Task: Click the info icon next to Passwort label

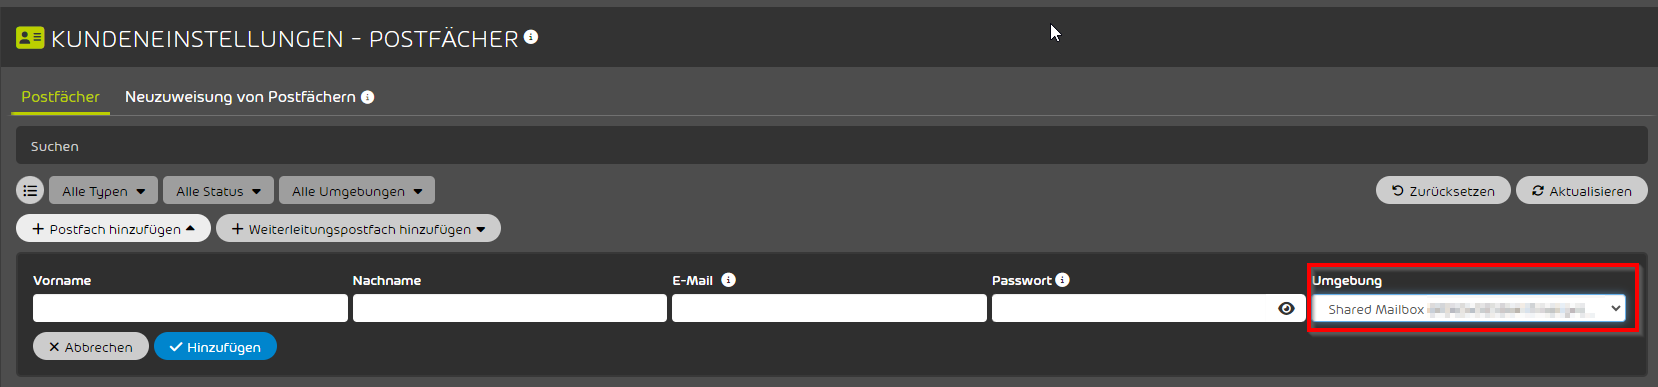Action: [1062, 280]
